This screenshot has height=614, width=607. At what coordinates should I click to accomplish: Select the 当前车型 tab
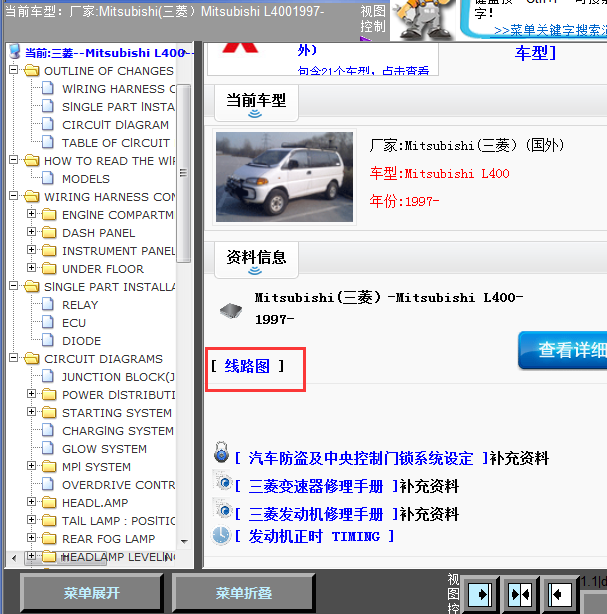pyautogui.click(x=256, y=103)
